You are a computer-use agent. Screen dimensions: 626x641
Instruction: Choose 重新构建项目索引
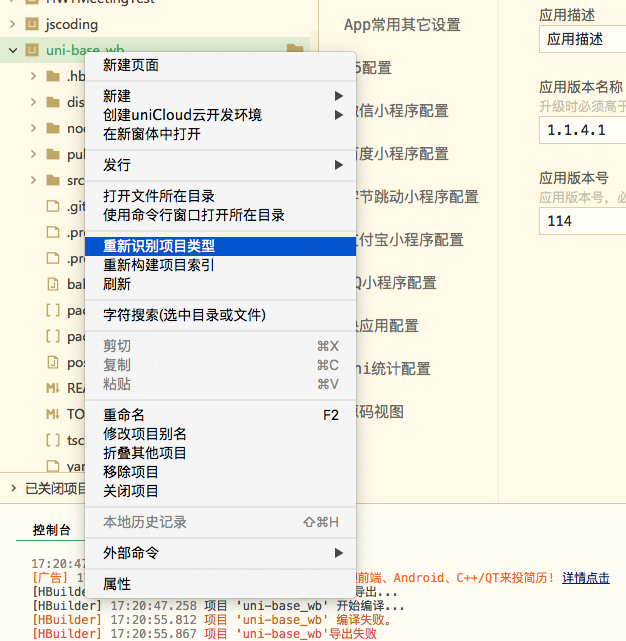click(220, 265)
